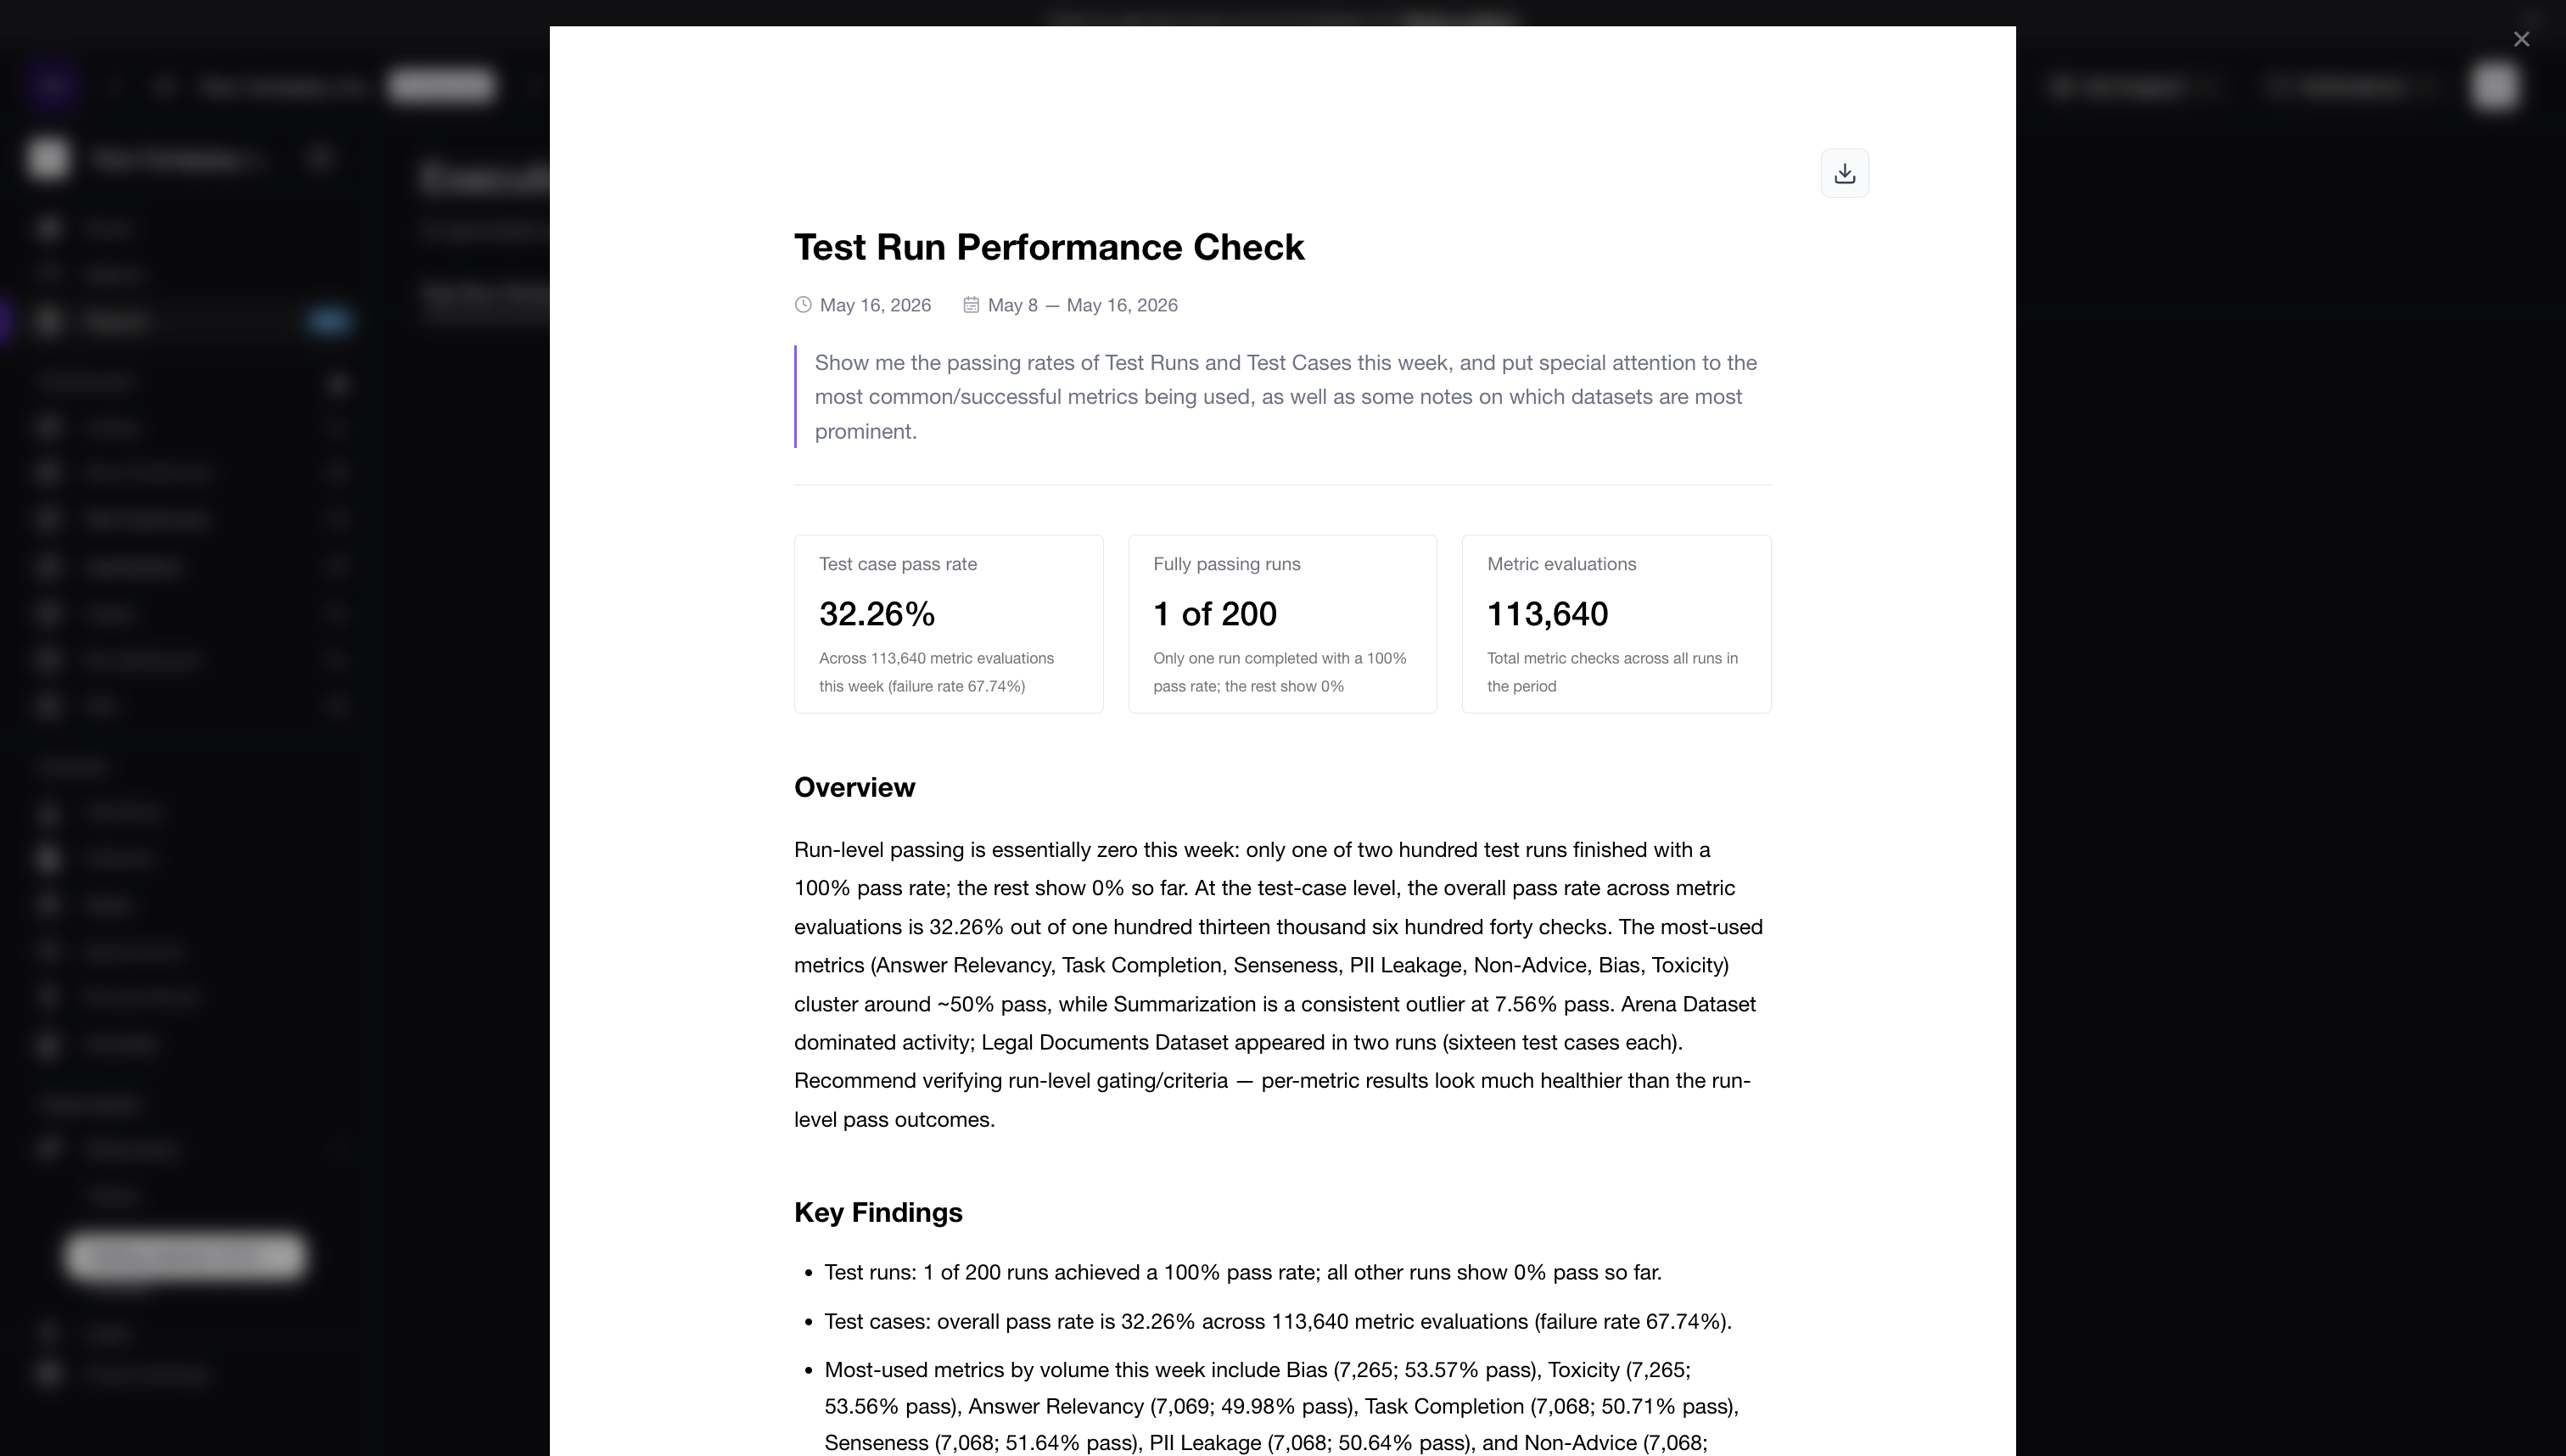This screenshot has width=2566, height=1456.
Task: Click the 'Fully passing runs' card label
Action: click(1226, 564)
